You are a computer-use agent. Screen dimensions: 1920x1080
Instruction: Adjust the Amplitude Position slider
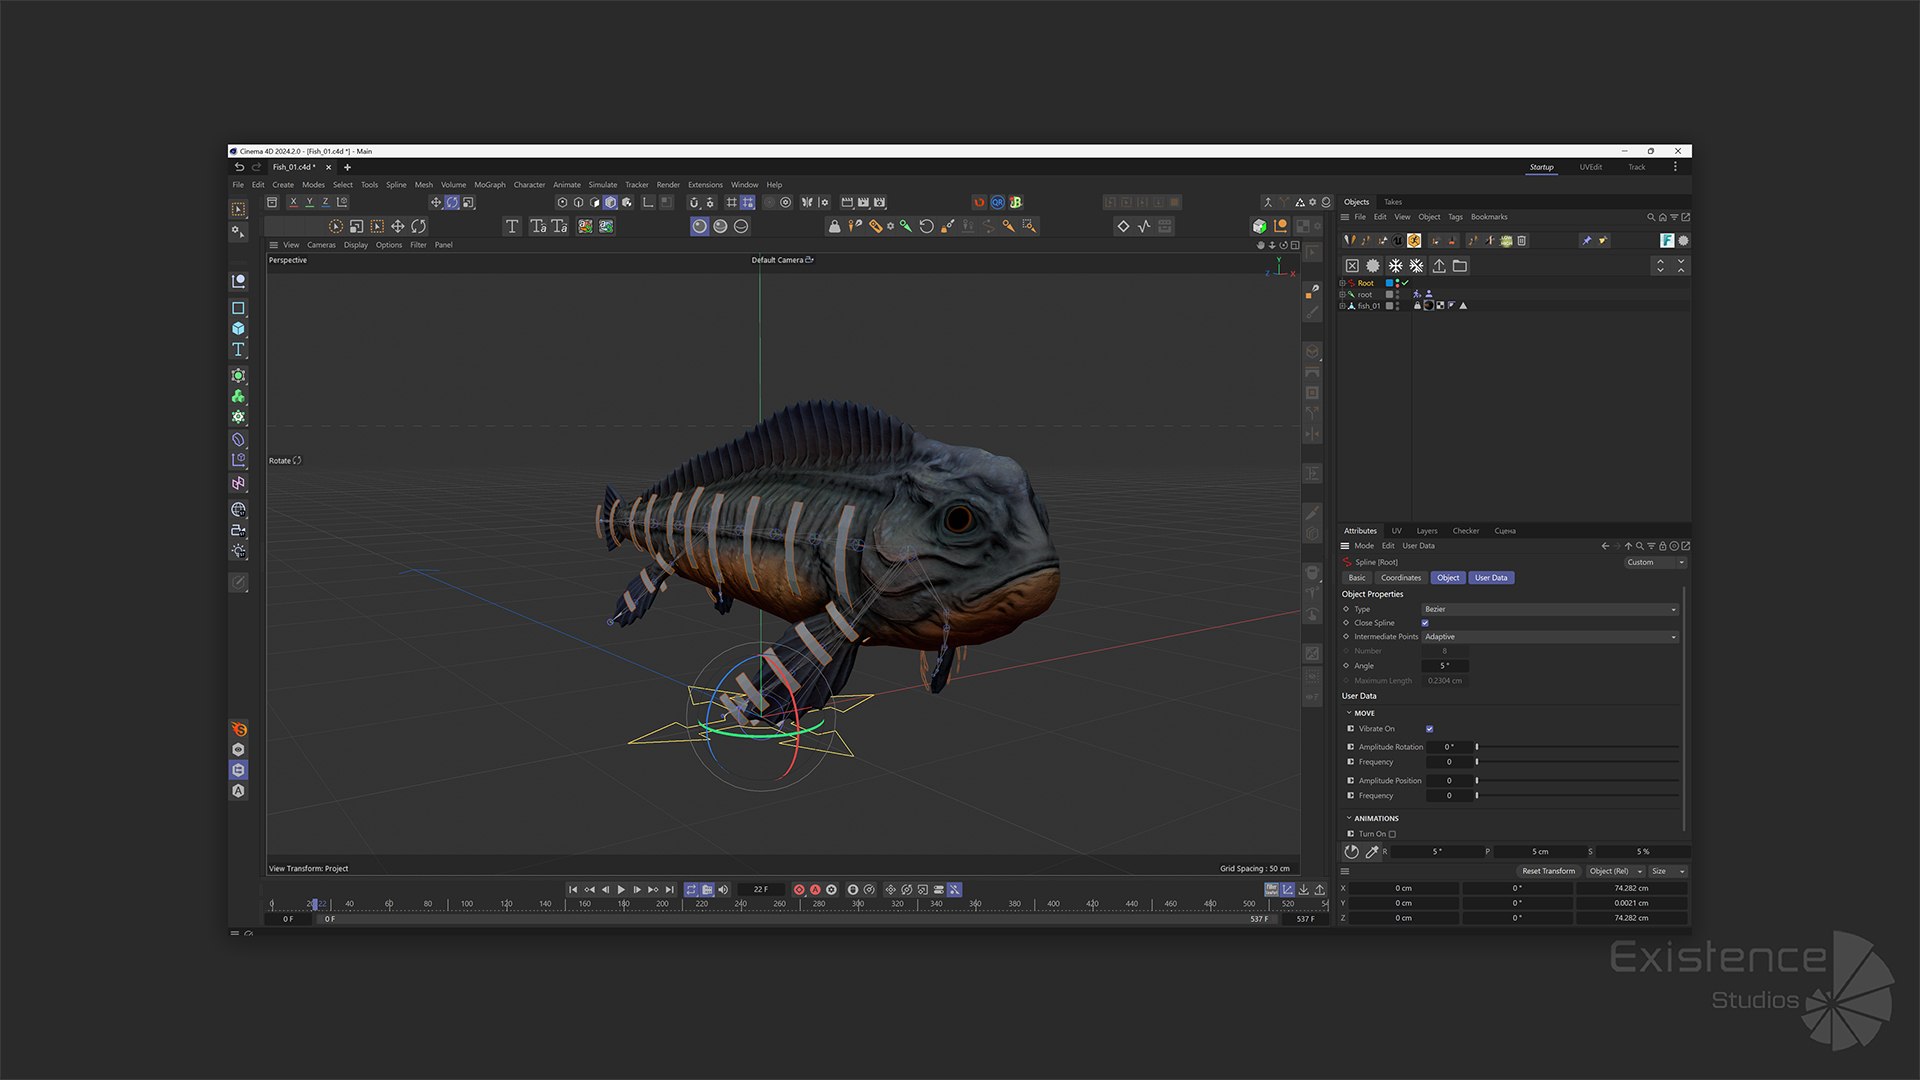pyautogui.click(x=1577, y=781)
